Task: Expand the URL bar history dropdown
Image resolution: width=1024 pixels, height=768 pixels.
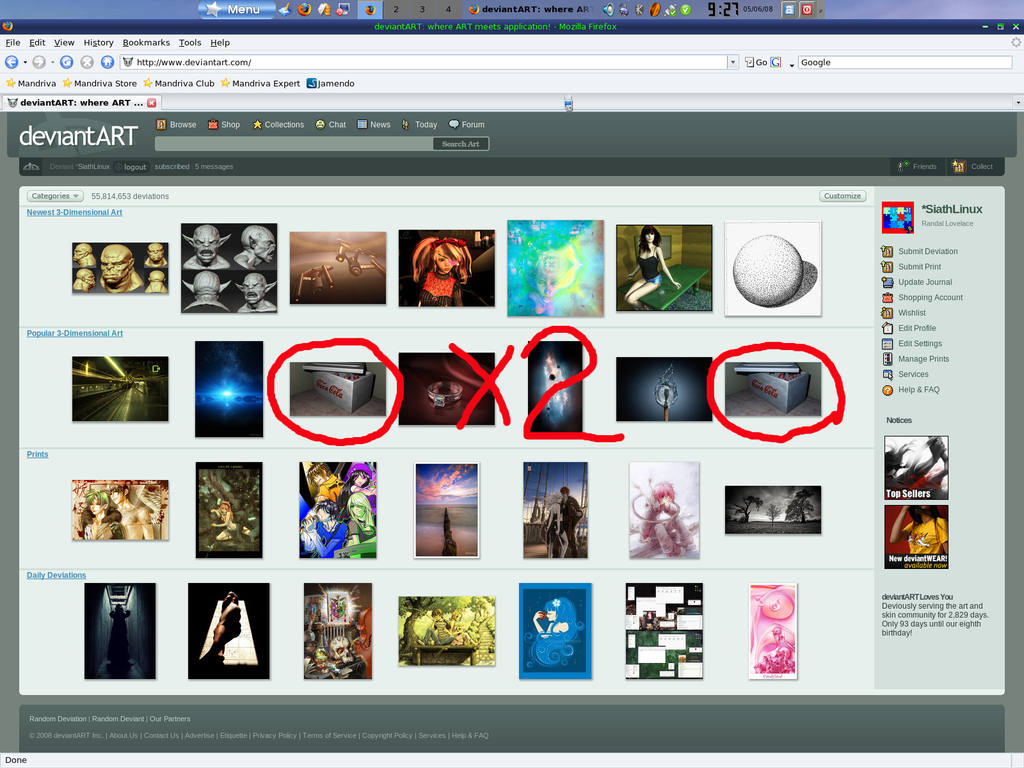Action: (733, 62)
